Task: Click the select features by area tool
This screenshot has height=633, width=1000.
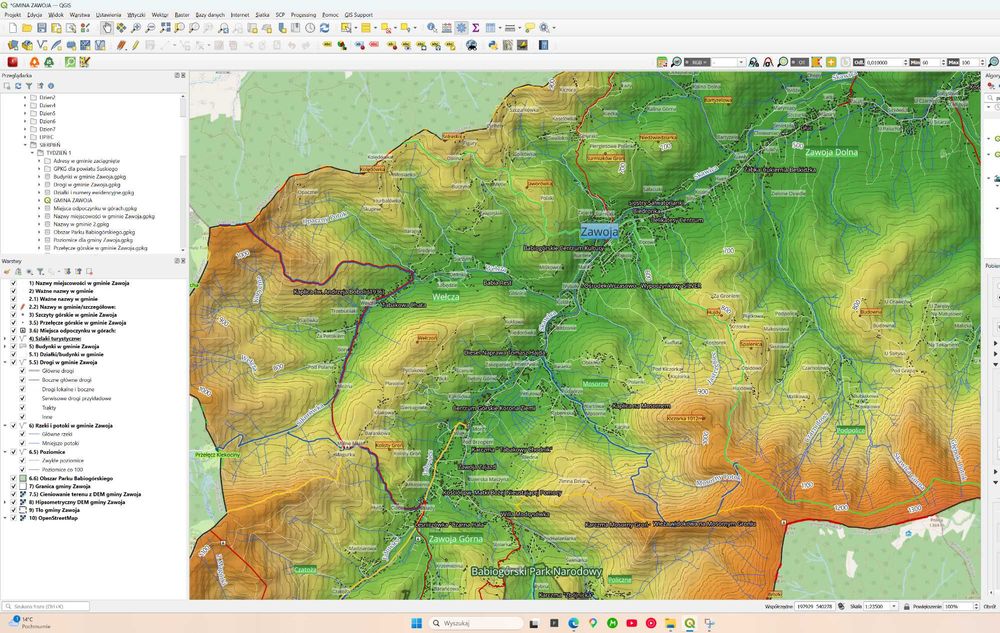Action: pos(346,28)
